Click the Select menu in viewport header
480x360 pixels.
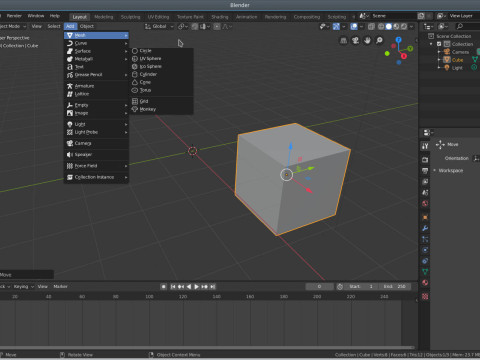coord(54,26)
